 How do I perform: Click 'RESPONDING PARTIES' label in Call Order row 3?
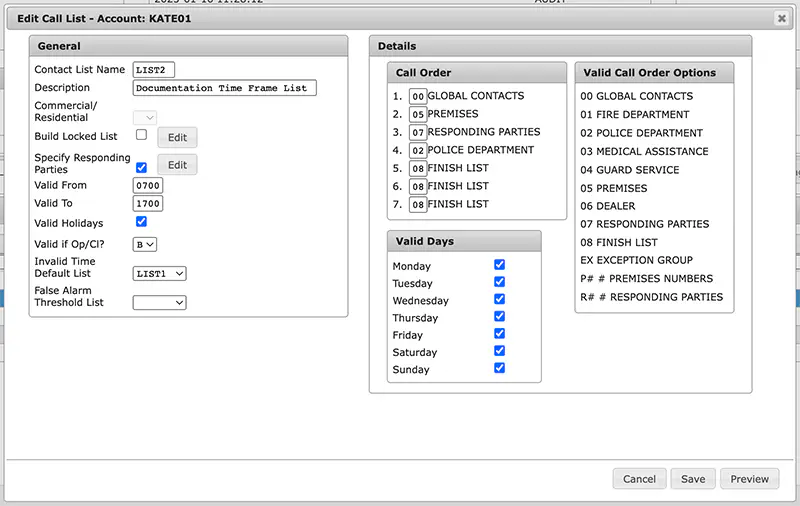pyautogui.click(x=484, y=132)
